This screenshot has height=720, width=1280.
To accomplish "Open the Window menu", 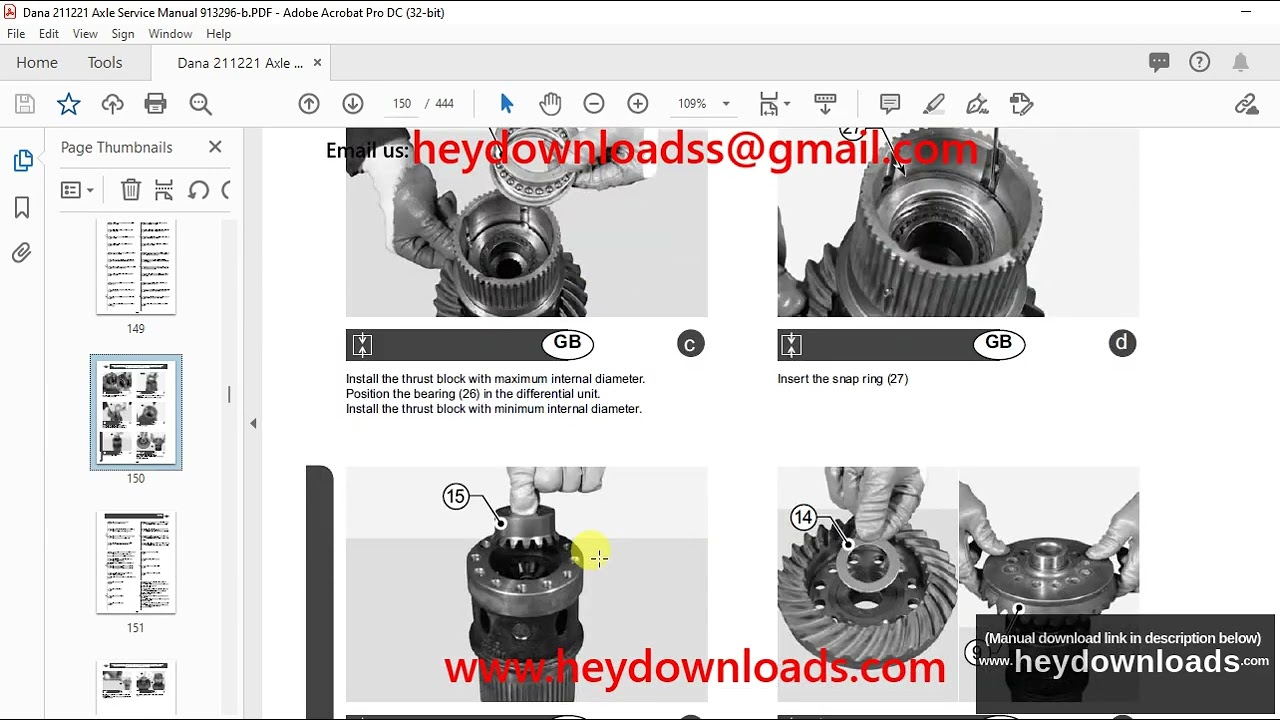I will (x=170, y=33).
